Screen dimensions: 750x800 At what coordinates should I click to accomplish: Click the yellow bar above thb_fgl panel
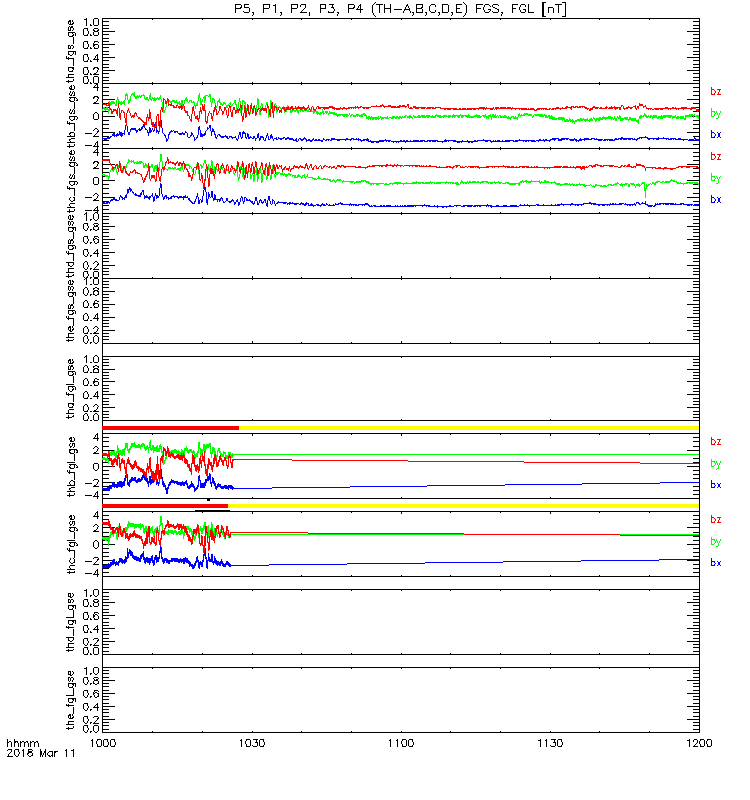[x=469, y=428]
